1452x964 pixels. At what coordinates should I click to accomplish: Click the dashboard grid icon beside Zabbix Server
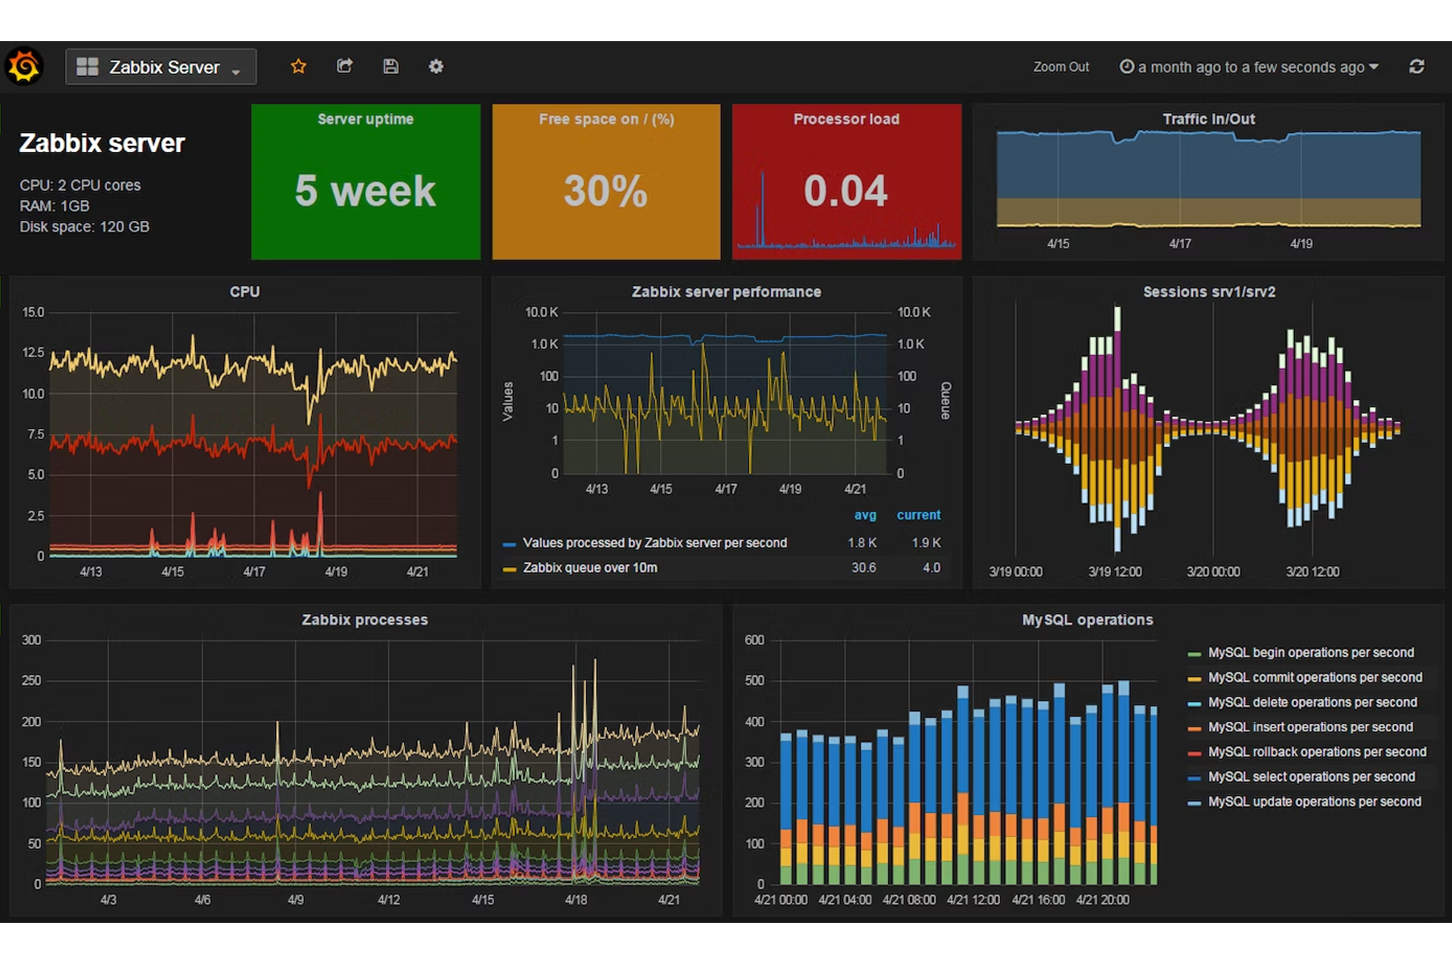click(88, 67)
